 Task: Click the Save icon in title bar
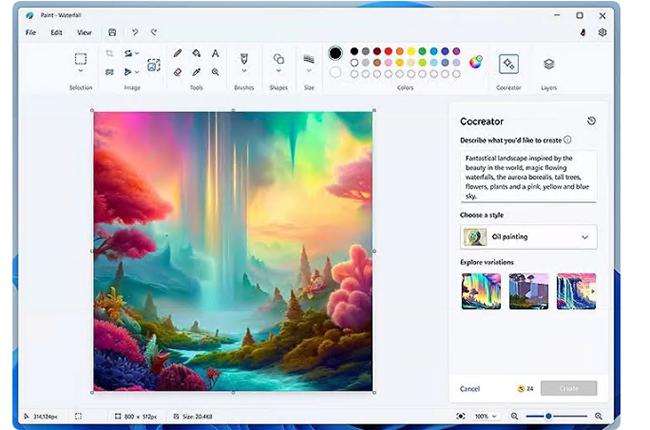tap(112, 32)
